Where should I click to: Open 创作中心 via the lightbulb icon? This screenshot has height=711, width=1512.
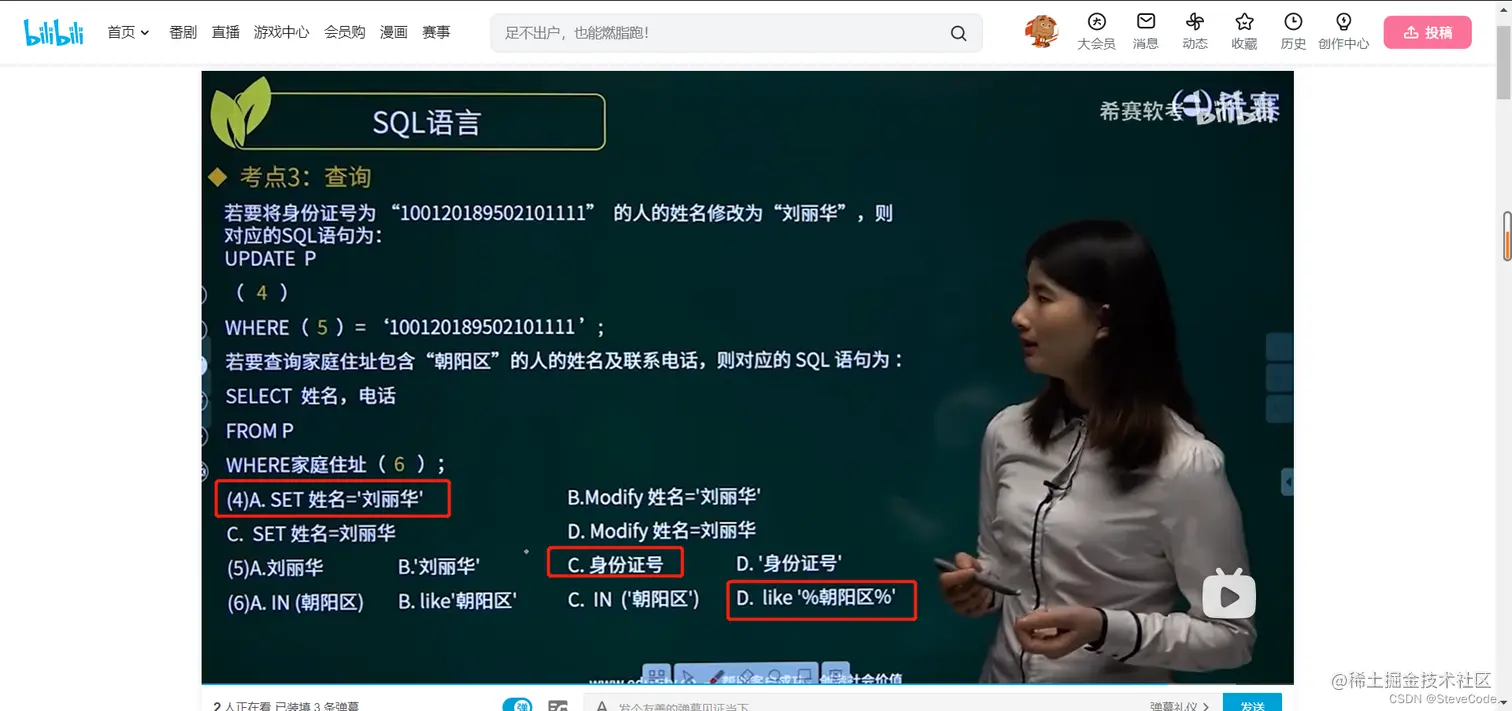1343,31
